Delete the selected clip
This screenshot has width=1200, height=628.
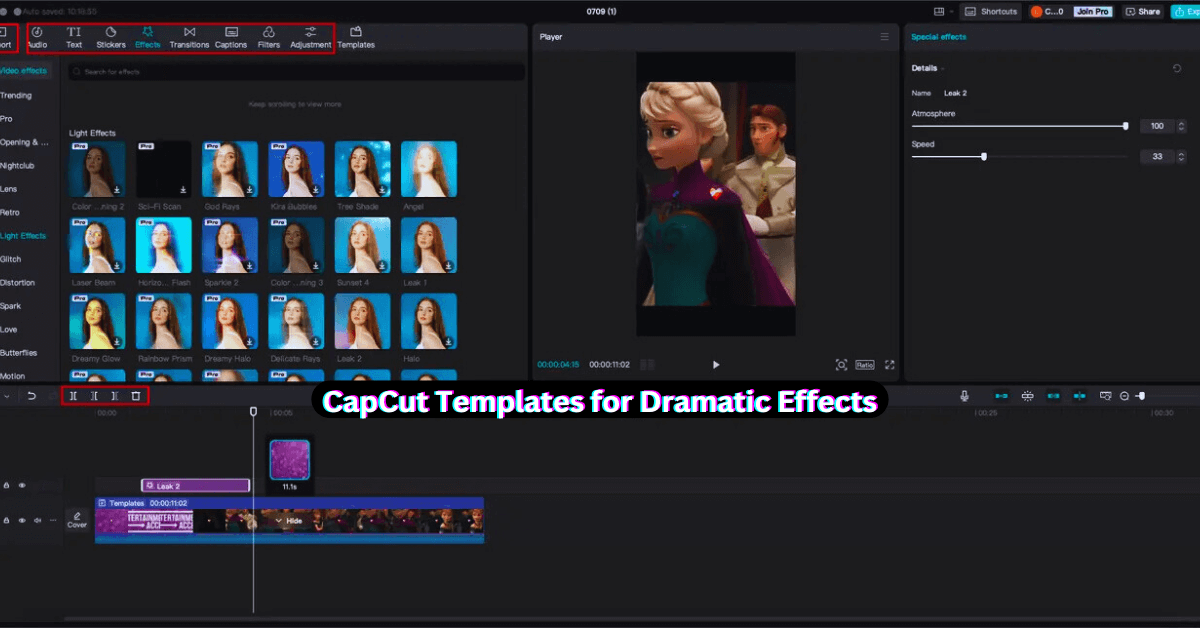pos(136,396)
